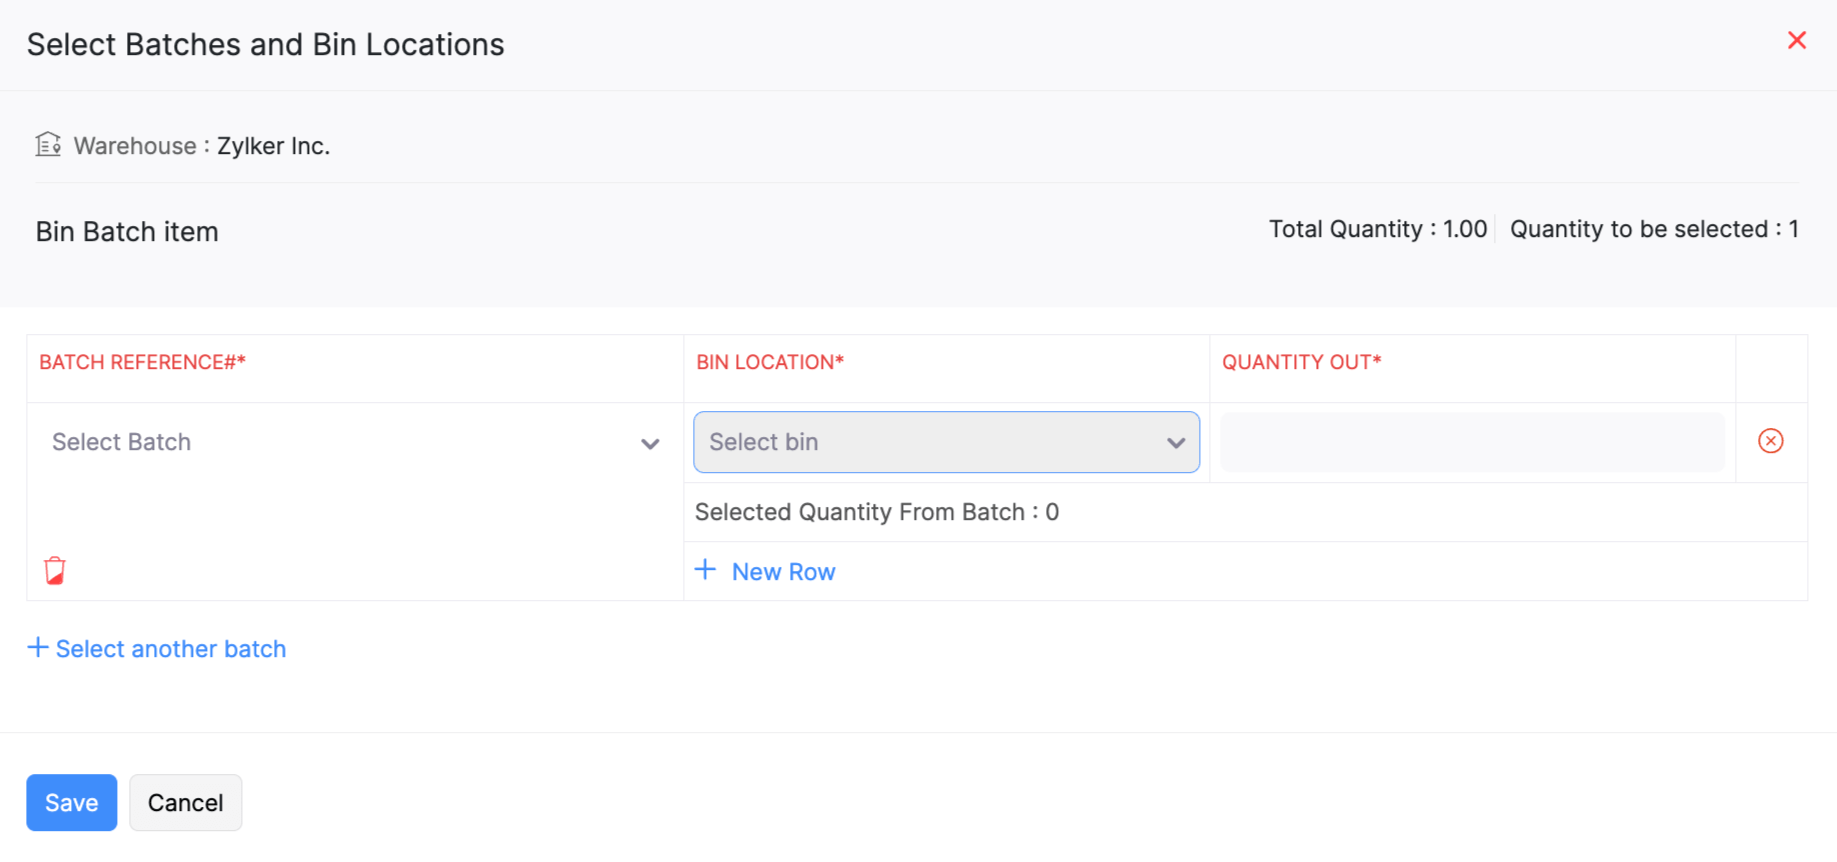The image size is (1837, 862).
Task: Remove the bin row using the red circle icon
Action: pyautogui.click(x=1770, y=441)
